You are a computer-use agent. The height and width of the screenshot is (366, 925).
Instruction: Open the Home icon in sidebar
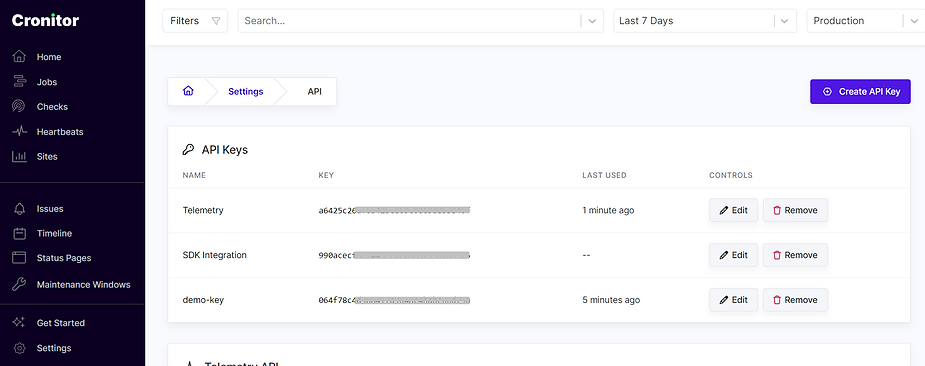coord(19,57)
